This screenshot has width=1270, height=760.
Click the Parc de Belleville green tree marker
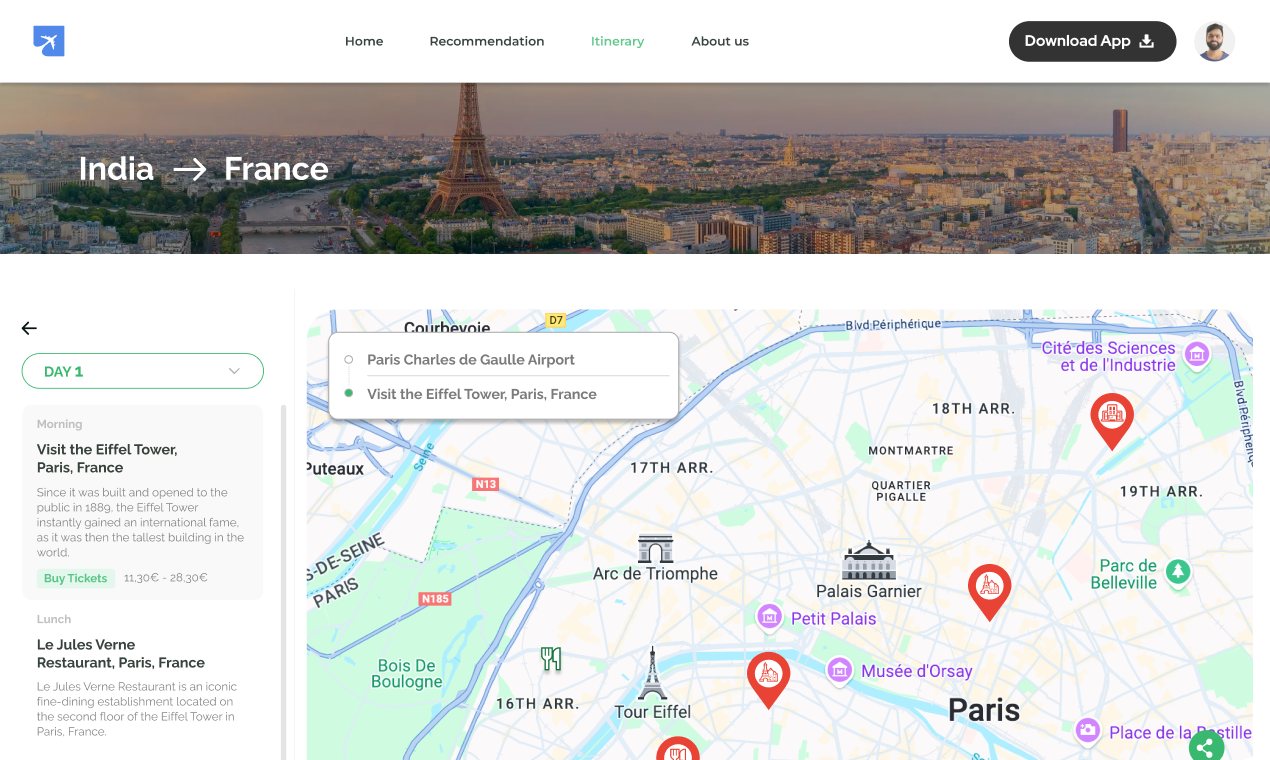click(1179, 572)
